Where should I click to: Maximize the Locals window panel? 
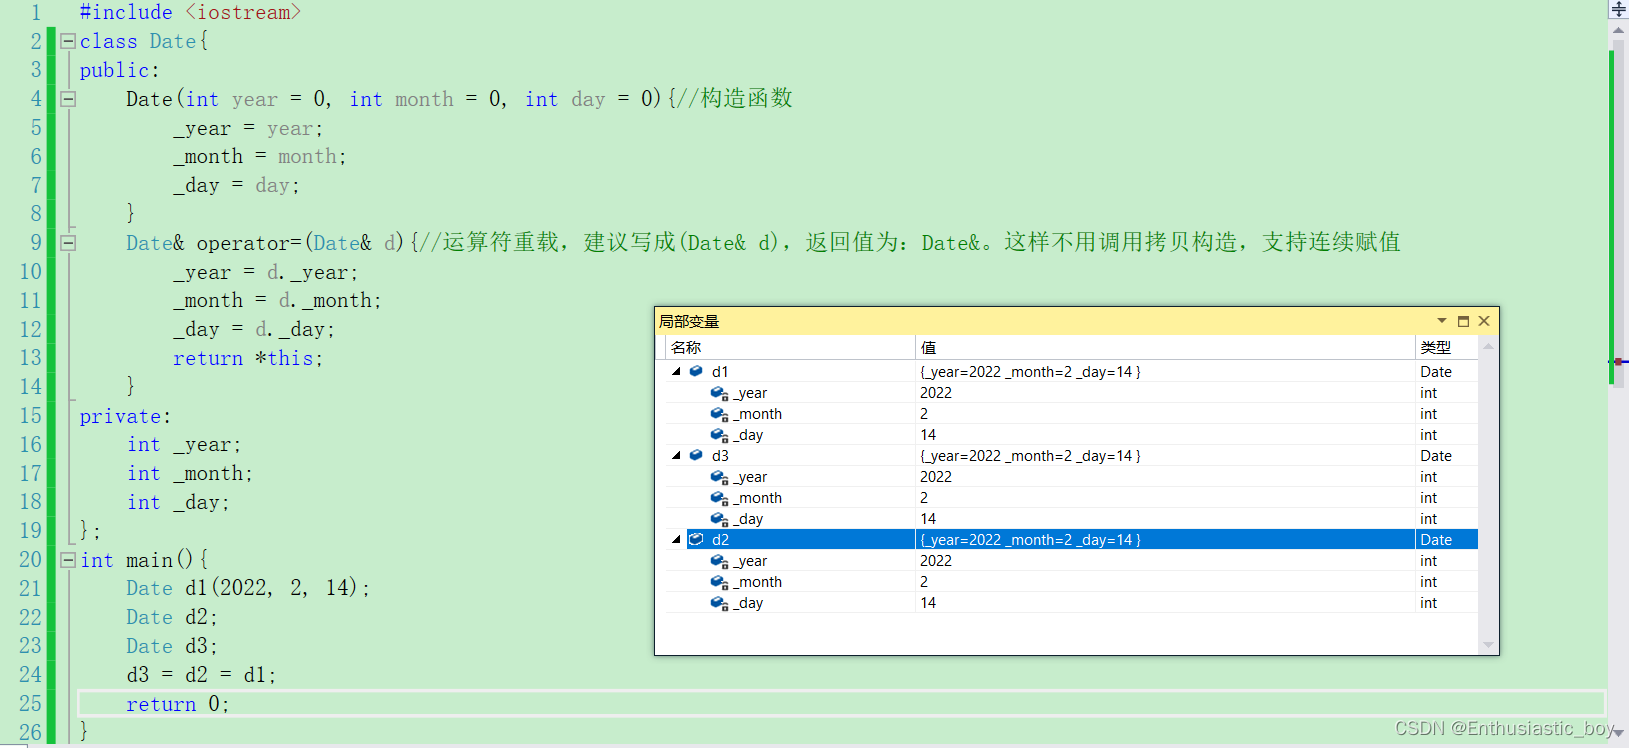1463,321
